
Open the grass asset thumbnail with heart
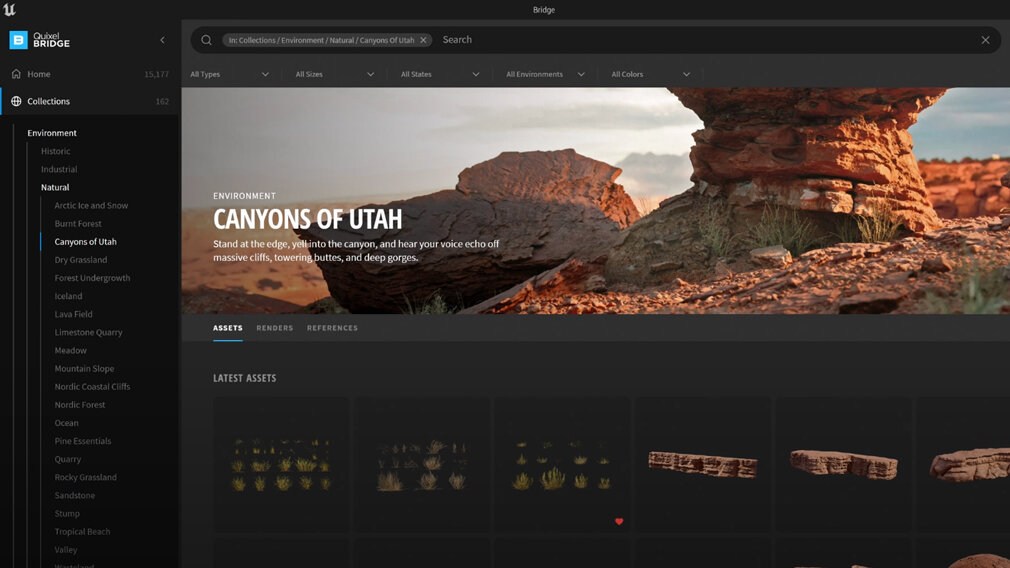(562, 464)
